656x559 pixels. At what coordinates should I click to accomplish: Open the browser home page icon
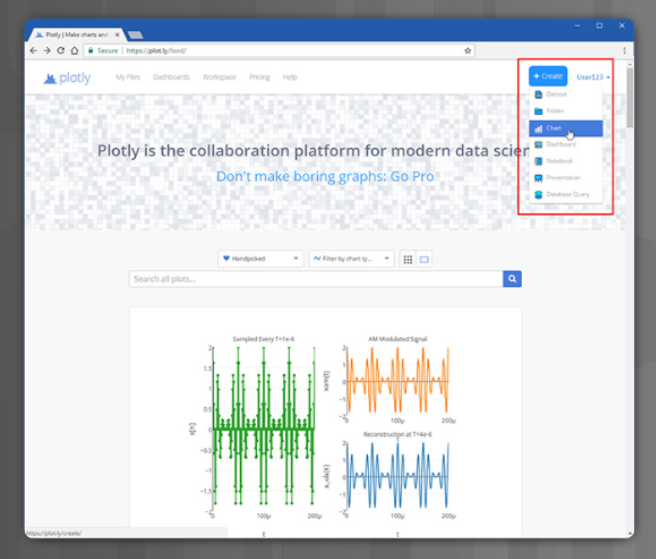click(x=74, y=51)
